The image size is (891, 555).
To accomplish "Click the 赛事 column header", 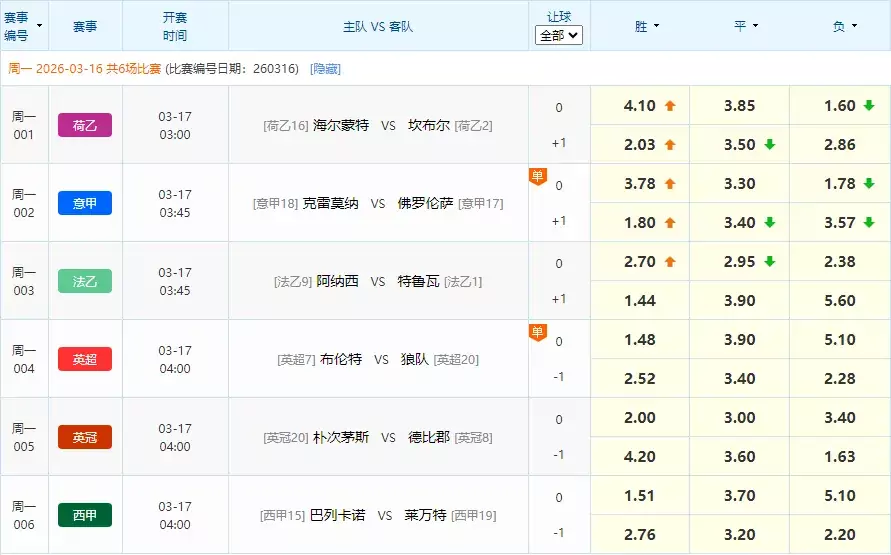I will (85, 26).
